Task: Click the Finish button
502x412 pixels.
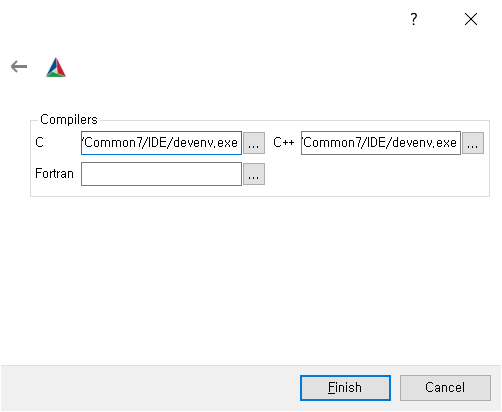Action: click(x=345, y=388)
